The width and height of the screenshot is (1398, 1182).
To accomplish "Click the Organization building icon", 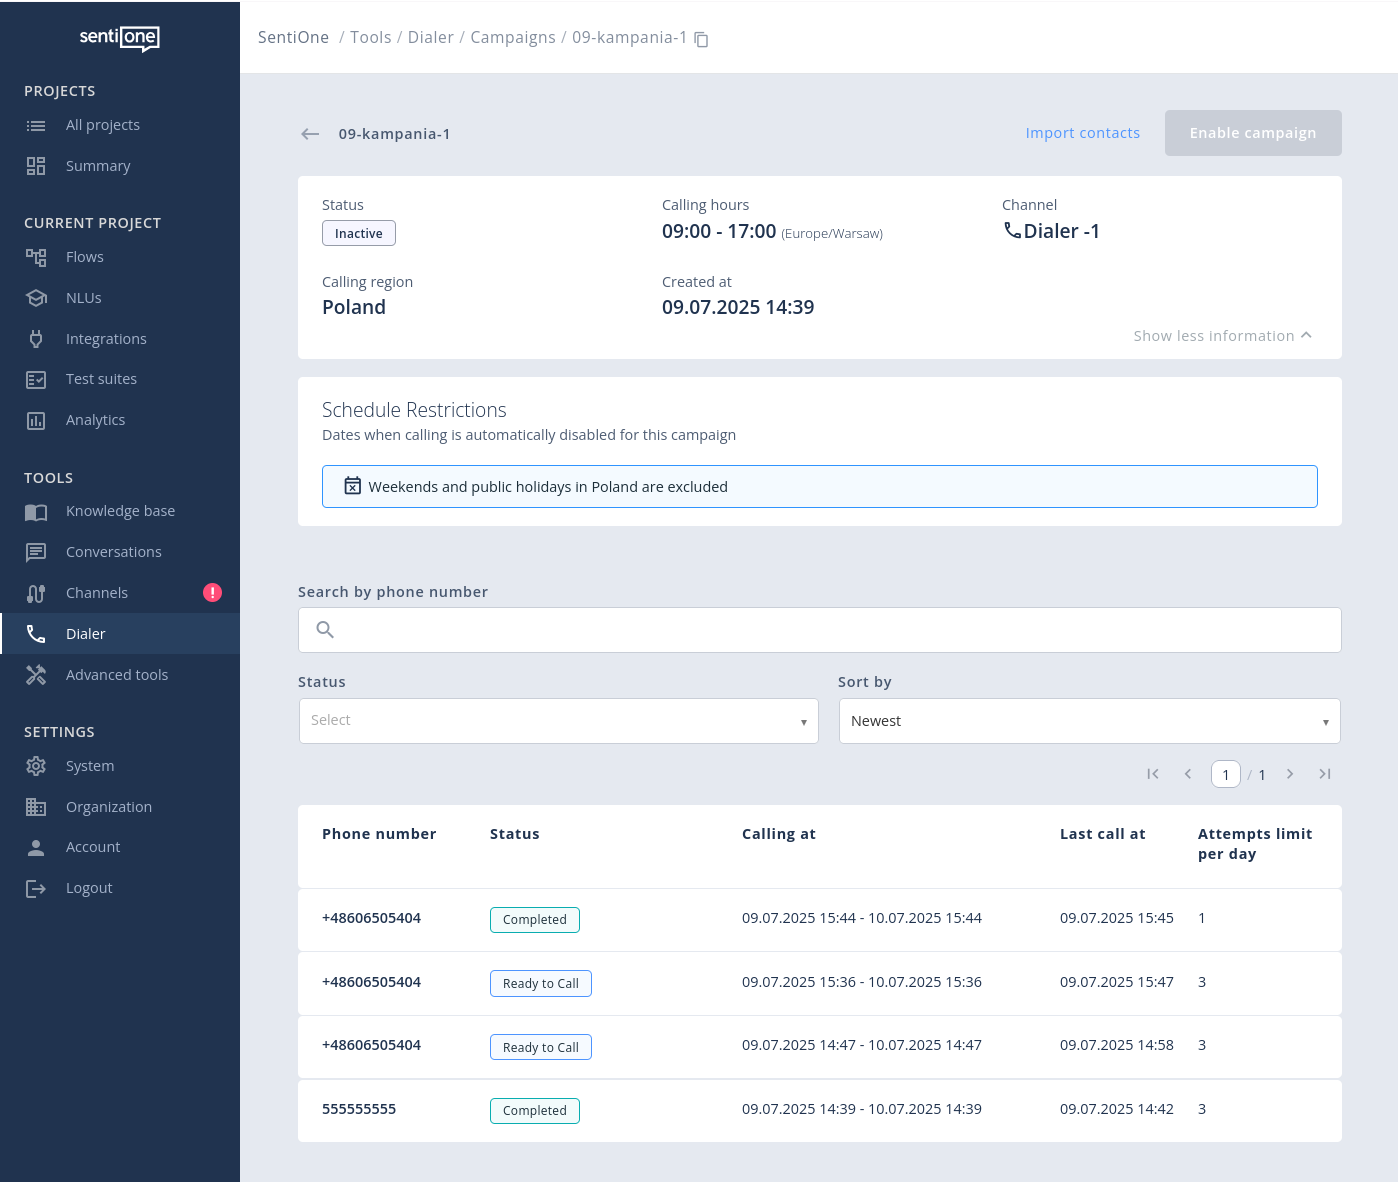I will coord(36,807).
